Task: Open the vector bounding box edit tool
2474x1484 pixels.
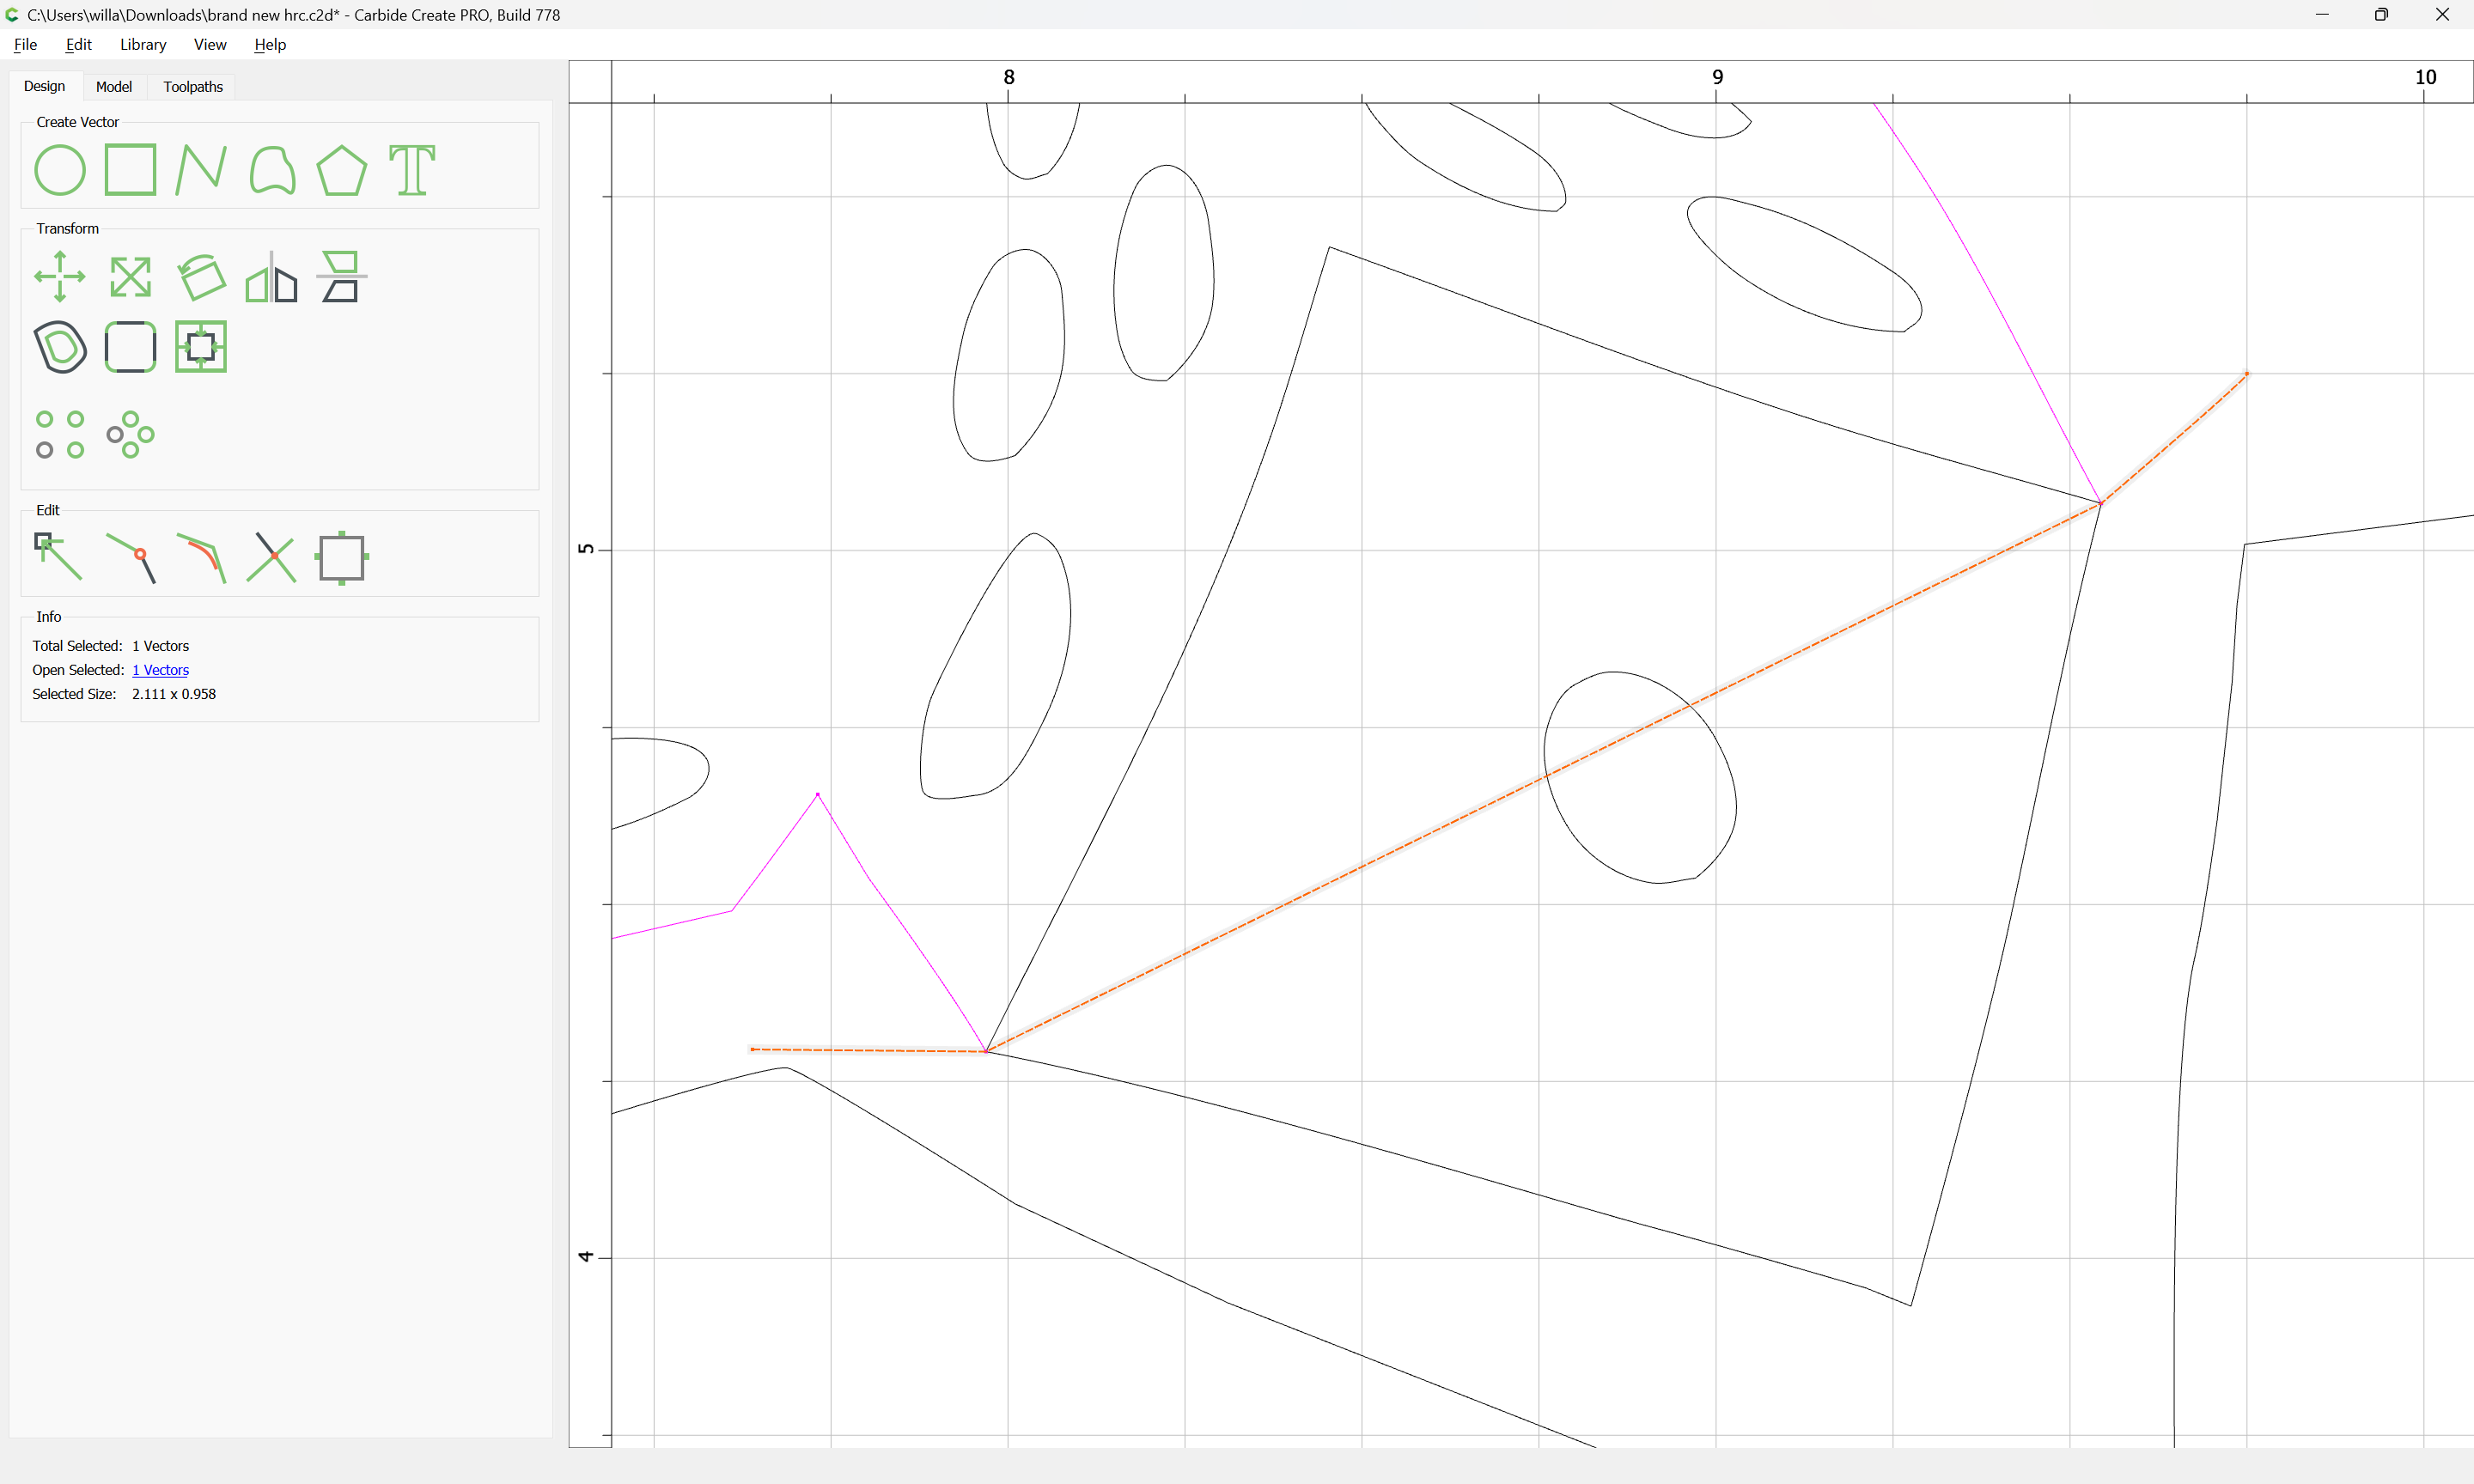Action: pos(342,558)
